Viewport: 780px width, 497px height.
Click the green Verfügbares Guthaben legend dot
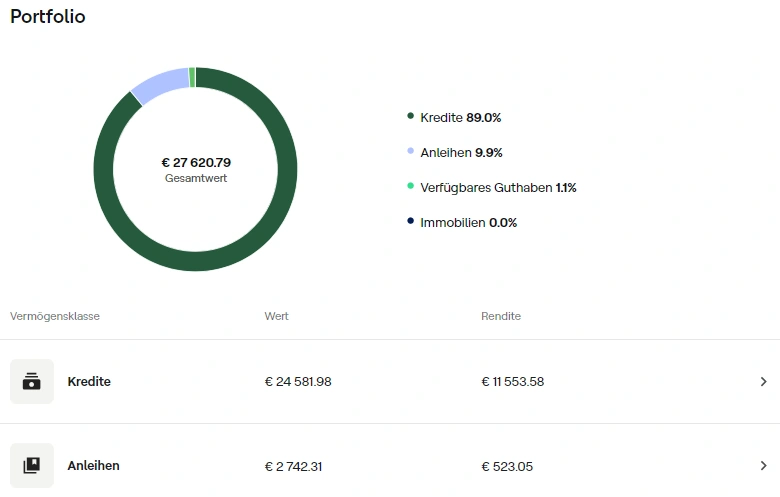411,187
